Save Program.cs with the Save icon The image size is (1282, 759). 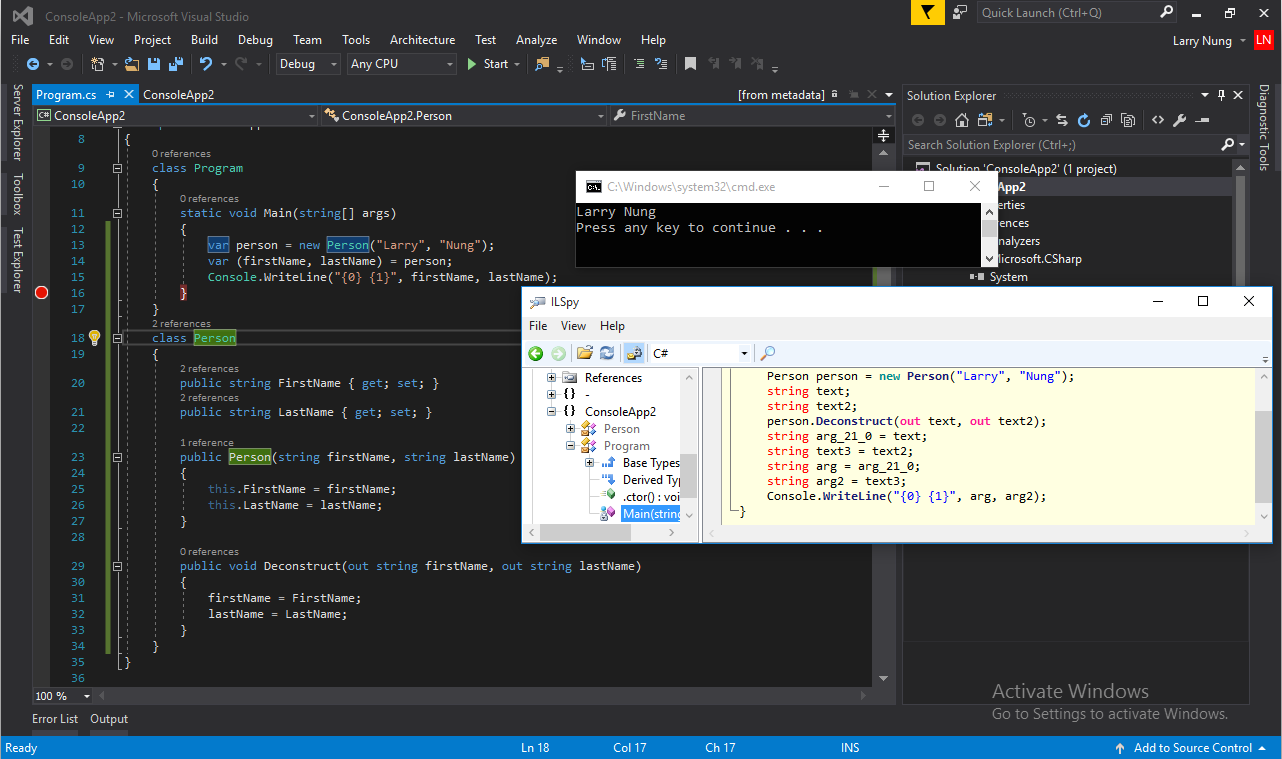click(x=154, y=64)
